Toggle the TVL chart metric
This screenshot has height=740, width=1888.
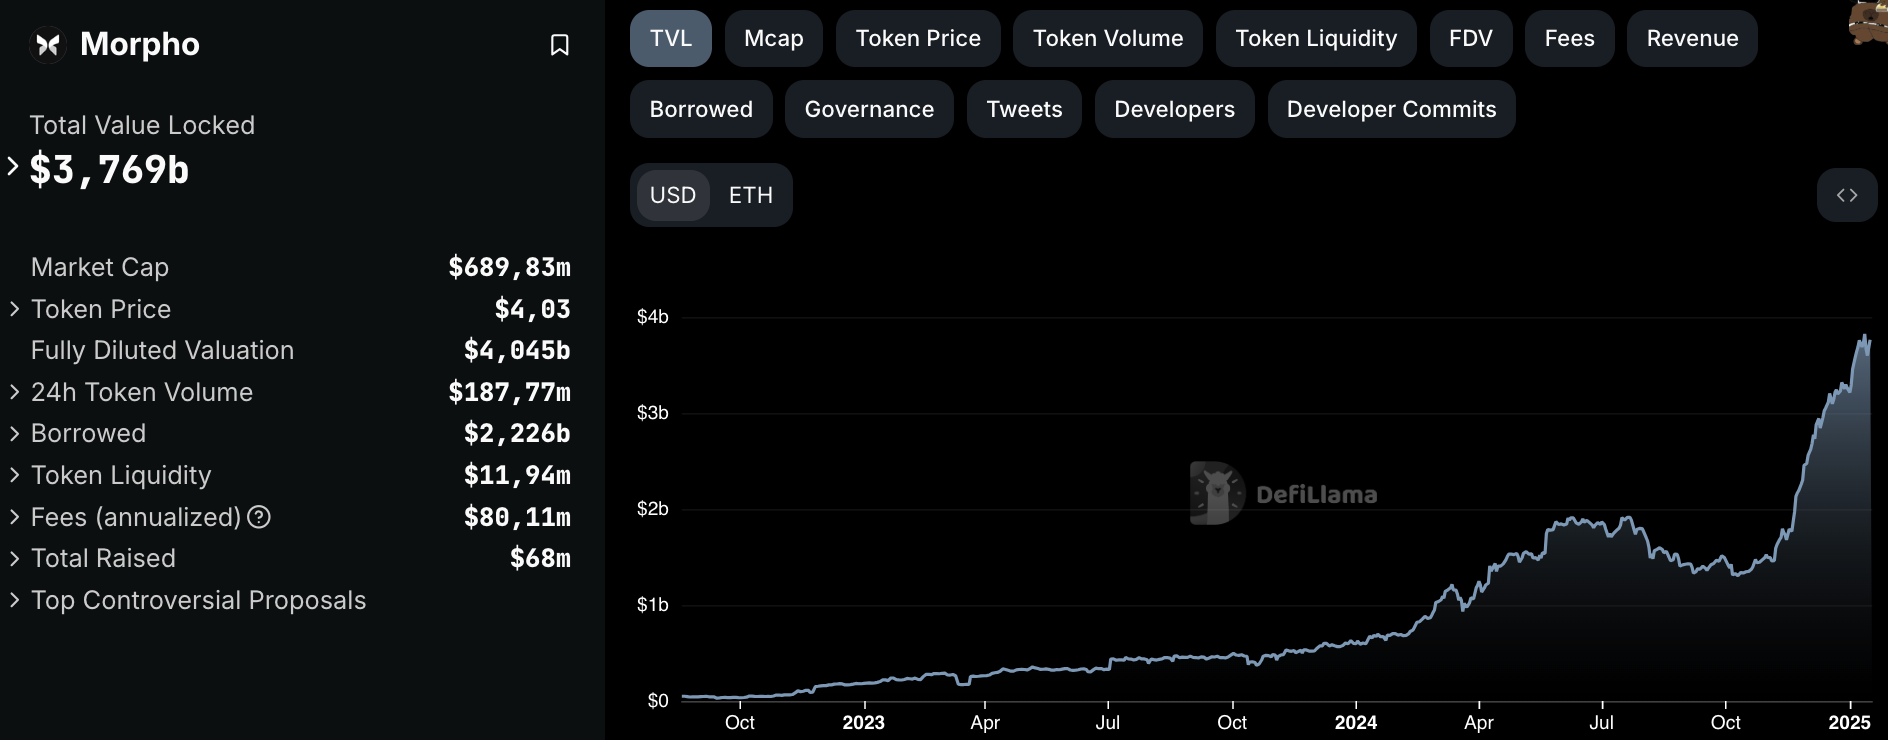click(671, 39)
